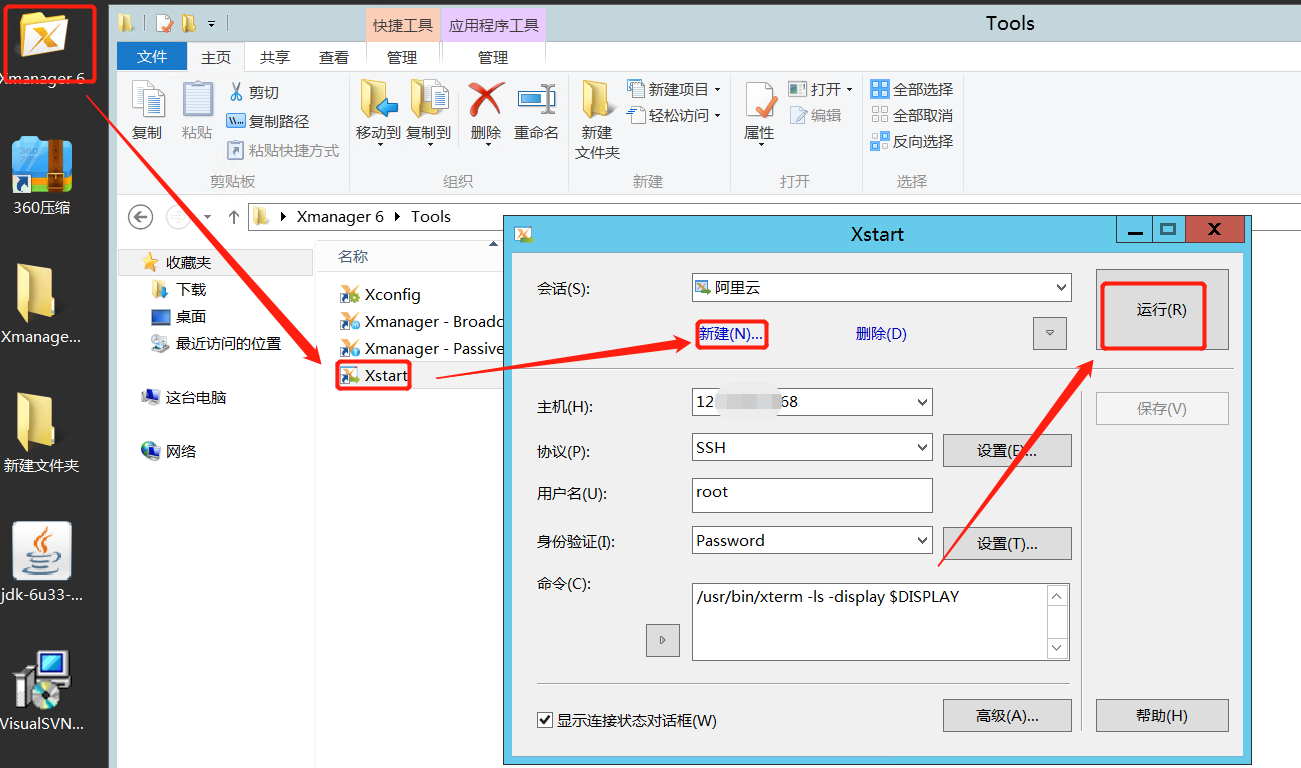Click the 新建(N)... link
This screenshot has width=1301, height=768.
tap(731, 334)
